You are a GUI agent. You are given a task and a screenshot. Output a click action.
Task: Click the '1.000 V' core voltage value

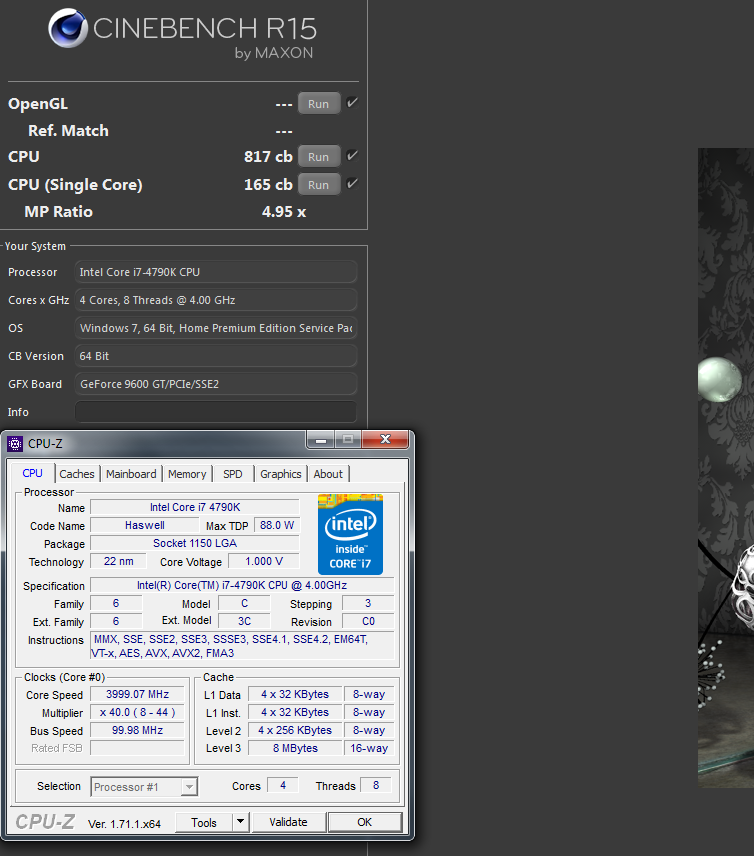click(264, 561)
